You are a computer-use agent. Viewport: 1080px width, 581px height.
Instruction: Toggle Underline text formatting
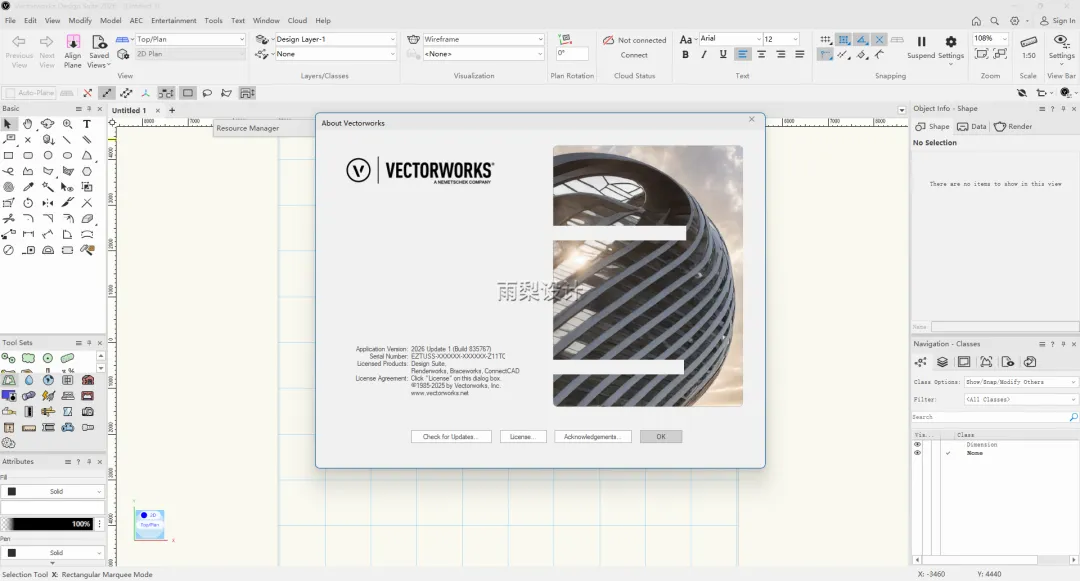click(723, 54)
